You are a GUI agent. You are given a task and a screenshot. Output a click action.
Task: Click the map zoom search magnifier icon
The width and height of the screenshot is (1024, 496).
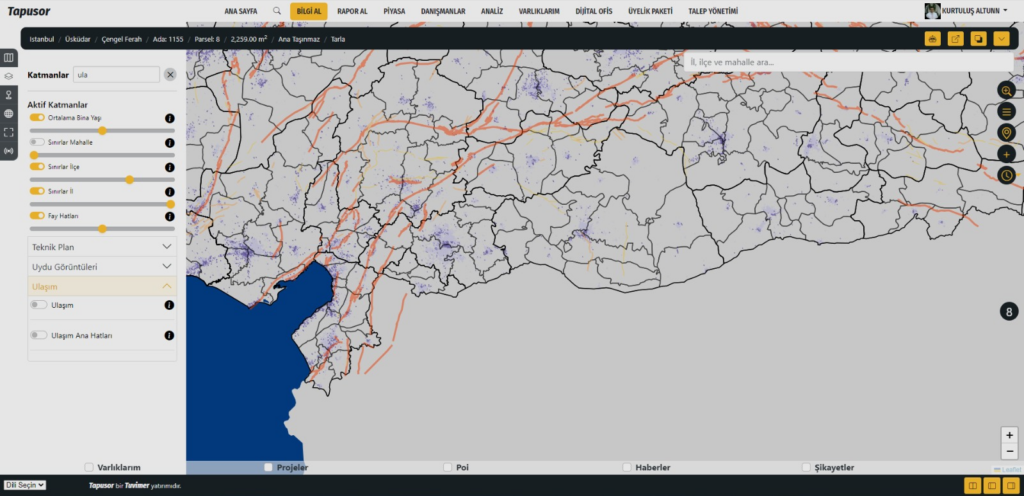coord(1006,91)
